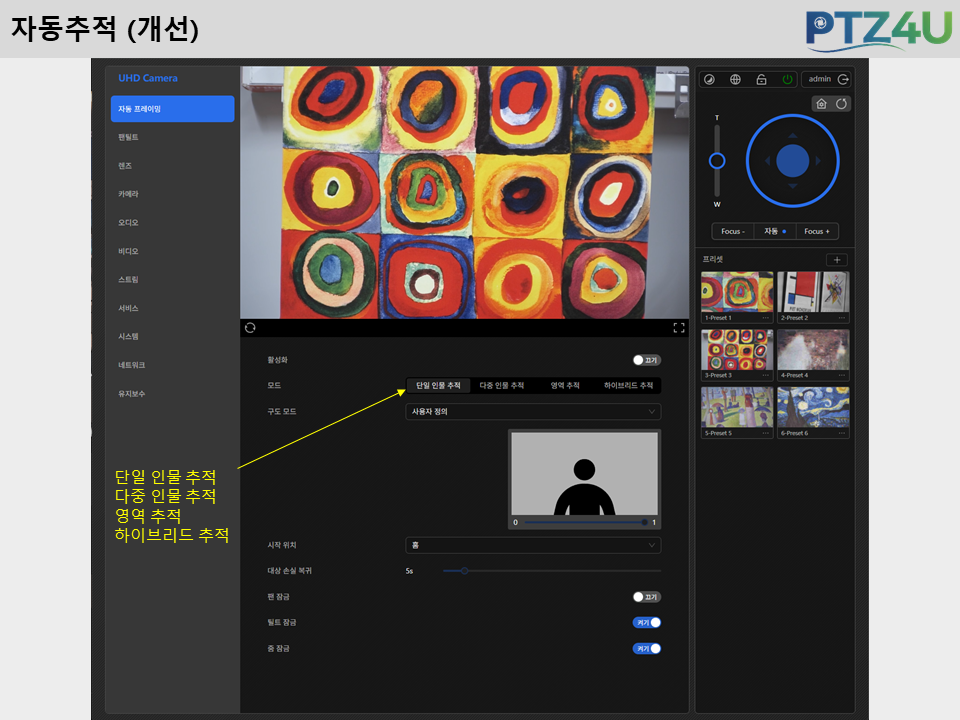Screen dimensions: 960x720
Task: Open the 구도 모드 dropdown
Action: pos(533,411)
